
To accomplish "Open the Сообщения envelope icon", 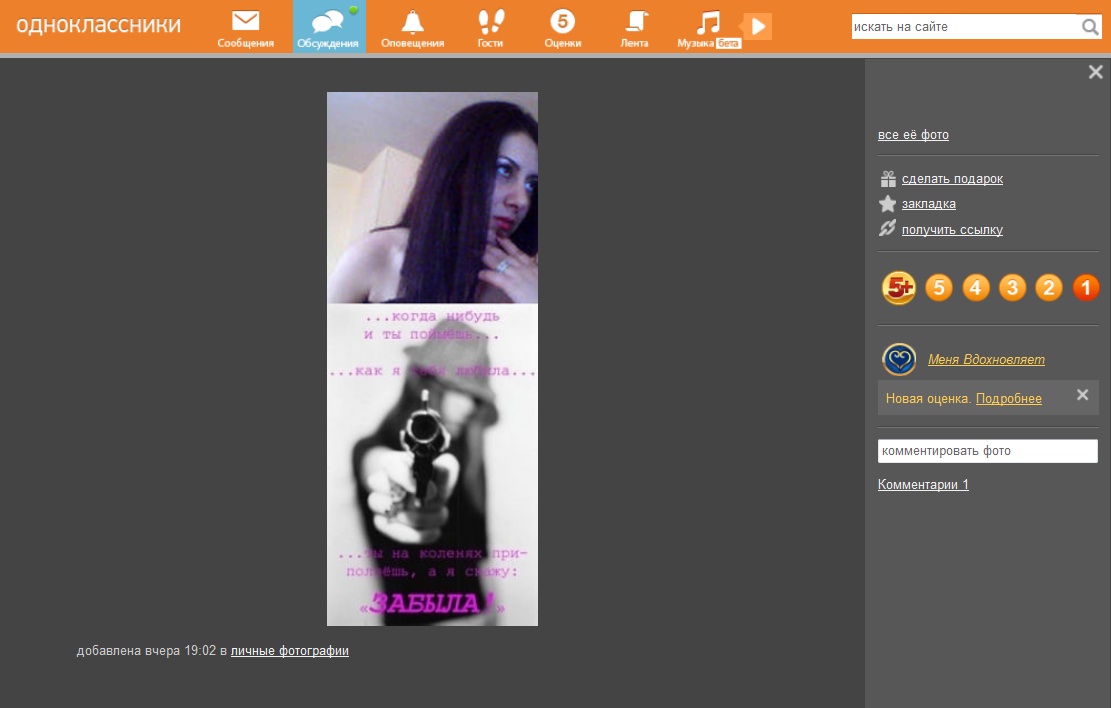I will [x=245, y=21].
